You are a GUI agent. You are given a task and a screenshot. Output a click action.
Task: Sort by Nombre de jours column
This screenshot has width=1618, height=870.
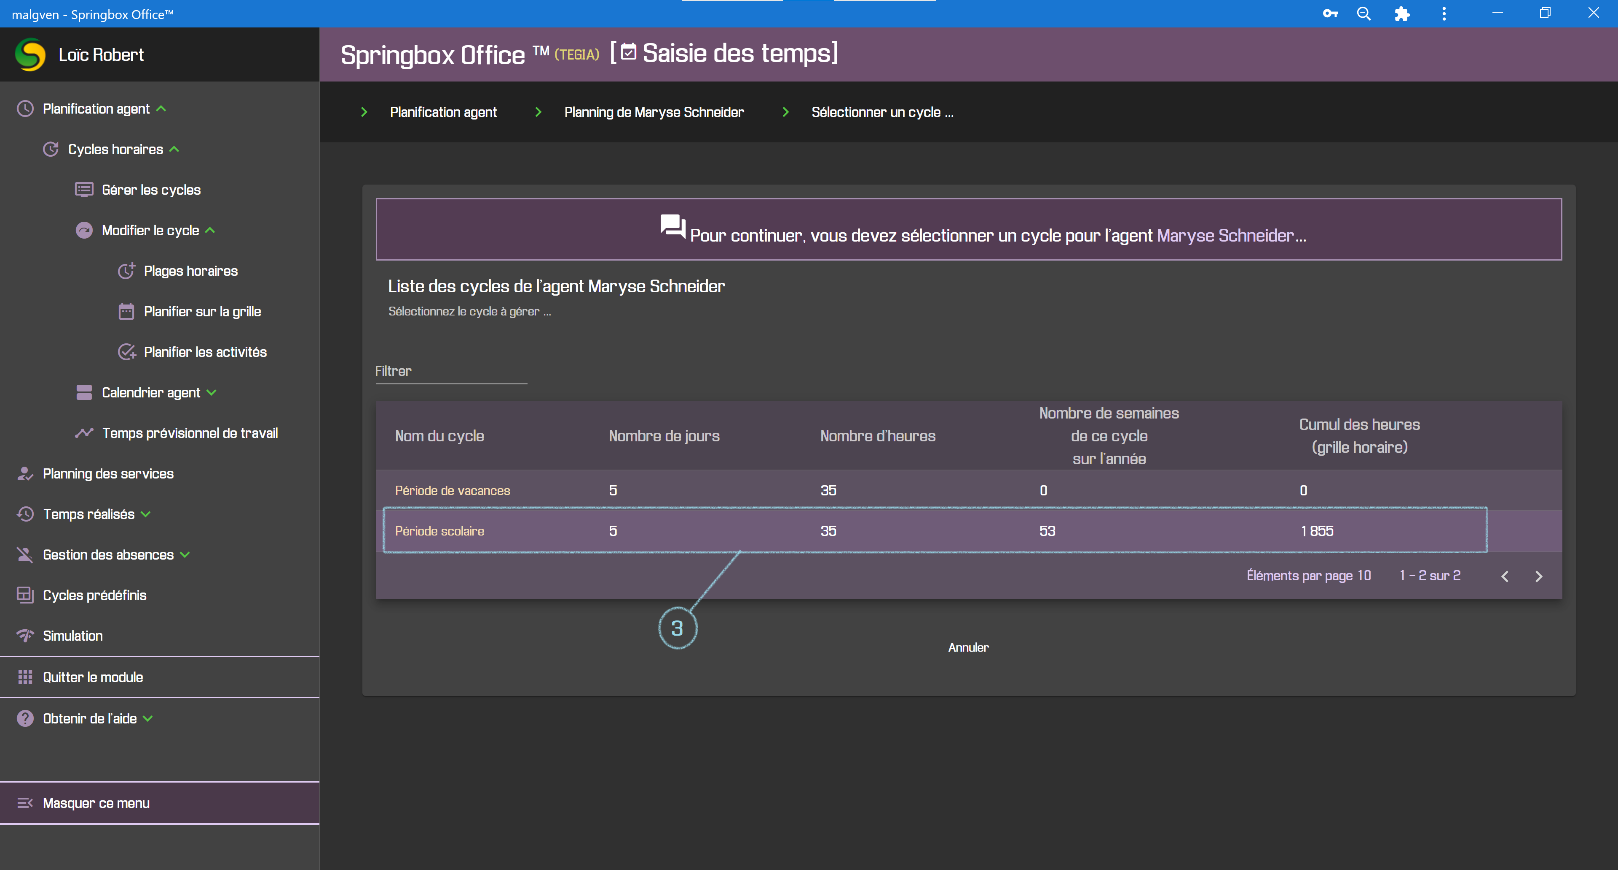664,436
